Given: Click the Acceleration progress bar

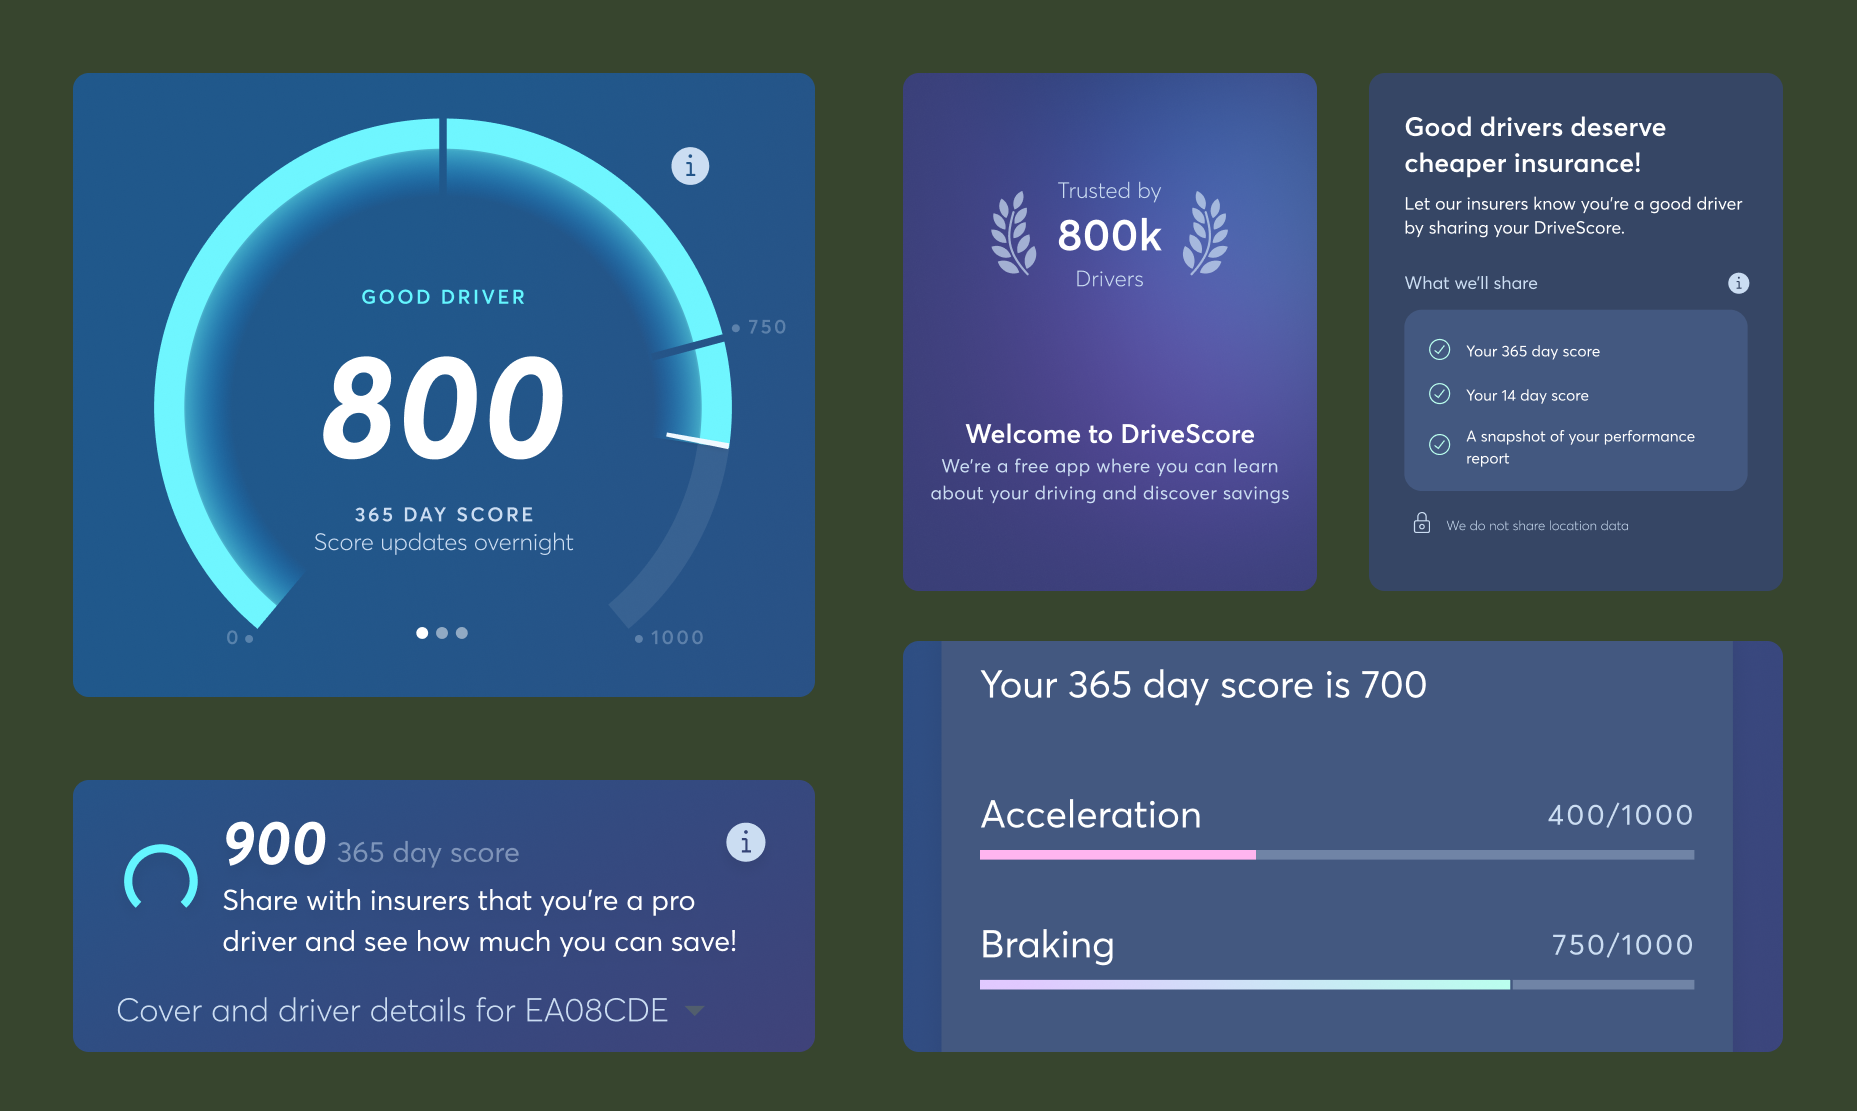Looking at the screenshot, I should (x=1337, y=855).
